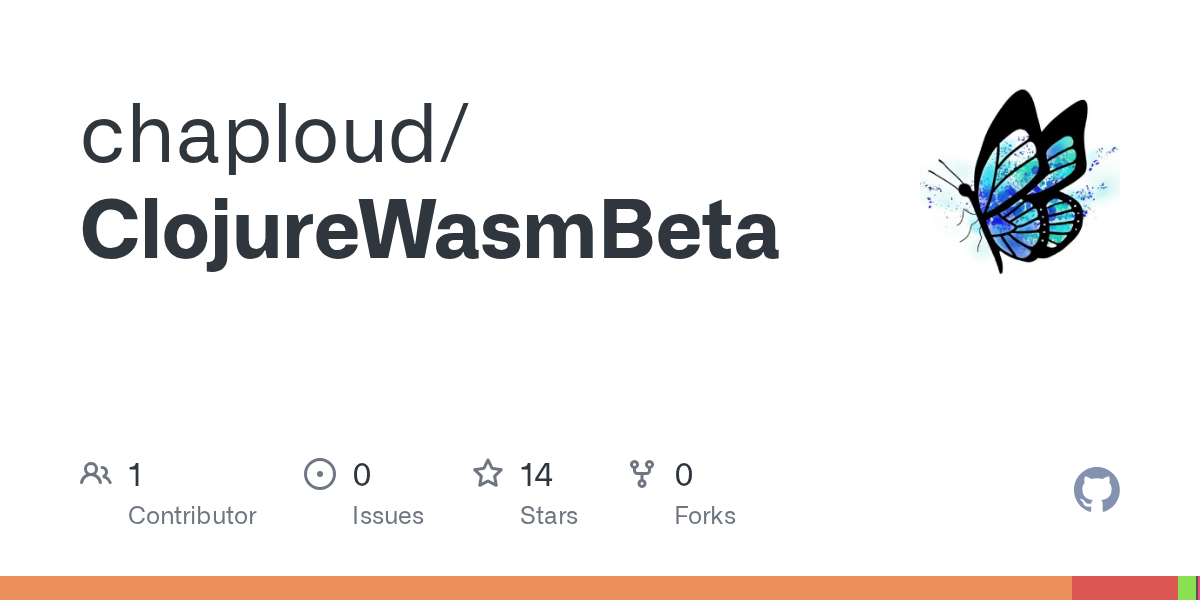
Task: Click the Stars label
Action: [549, 516]
